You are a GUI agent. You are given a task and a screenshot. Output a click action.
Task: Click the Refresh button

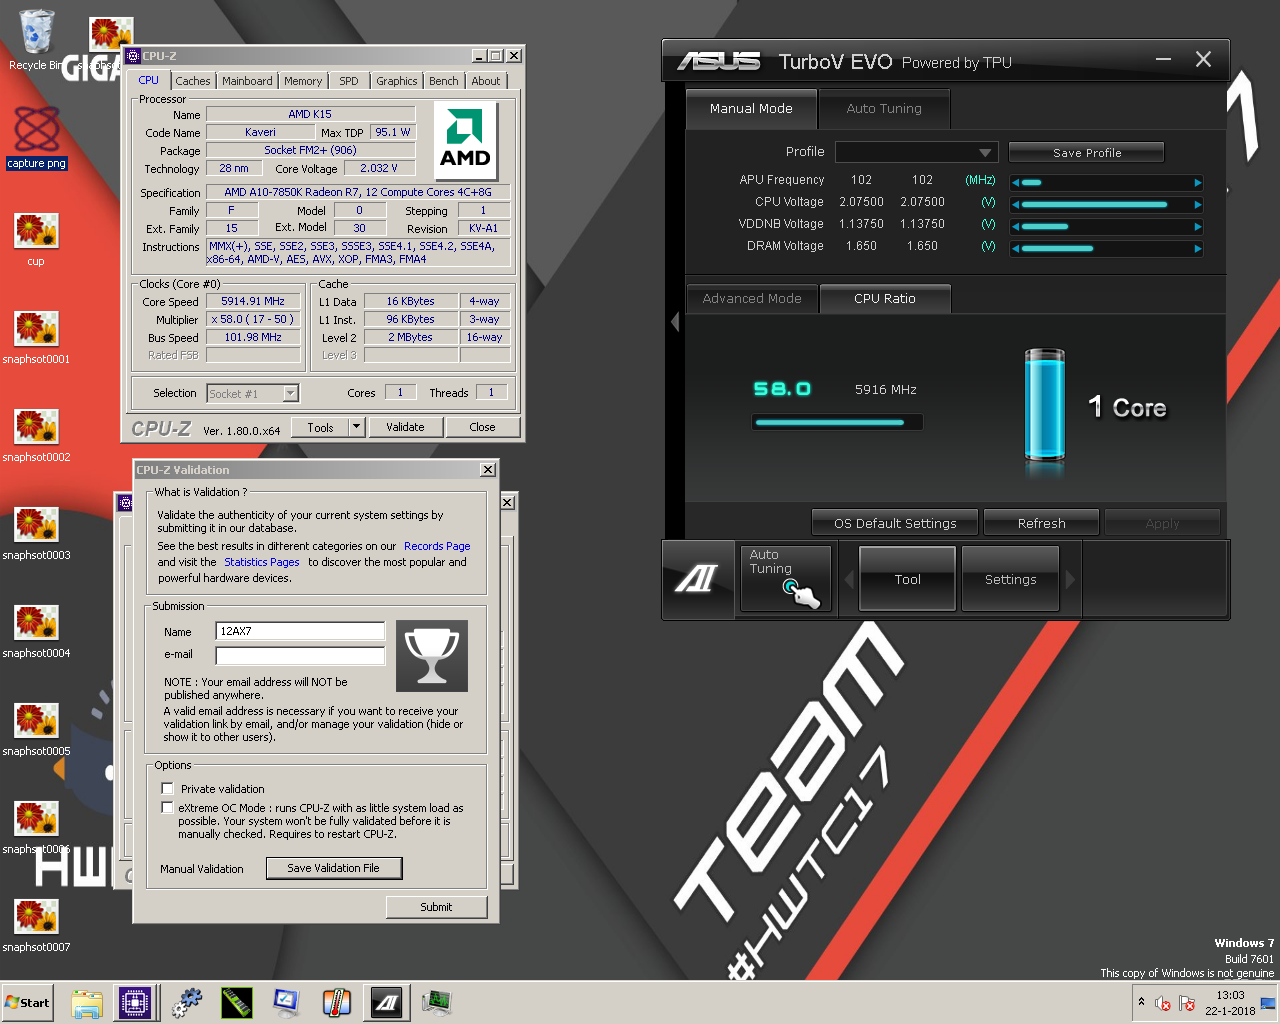coord(1041,523)
